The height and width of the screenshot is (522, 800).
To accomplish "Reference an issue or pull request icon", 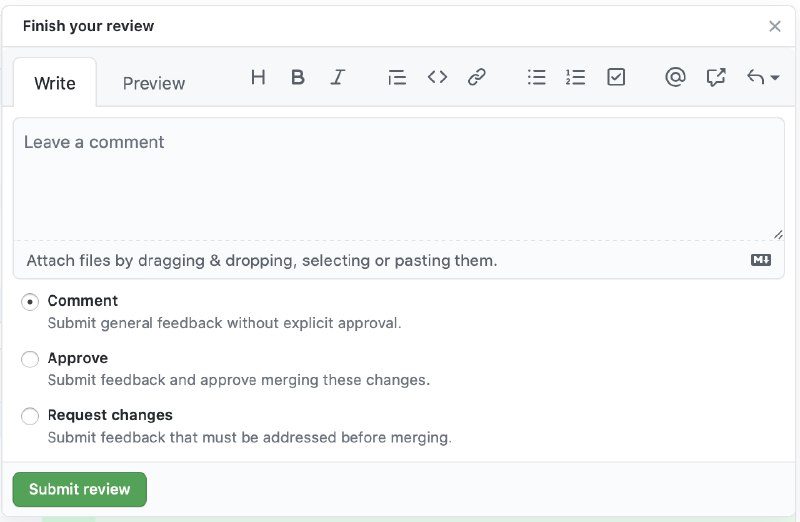I will pyautogui.click(x=716, y=77).
